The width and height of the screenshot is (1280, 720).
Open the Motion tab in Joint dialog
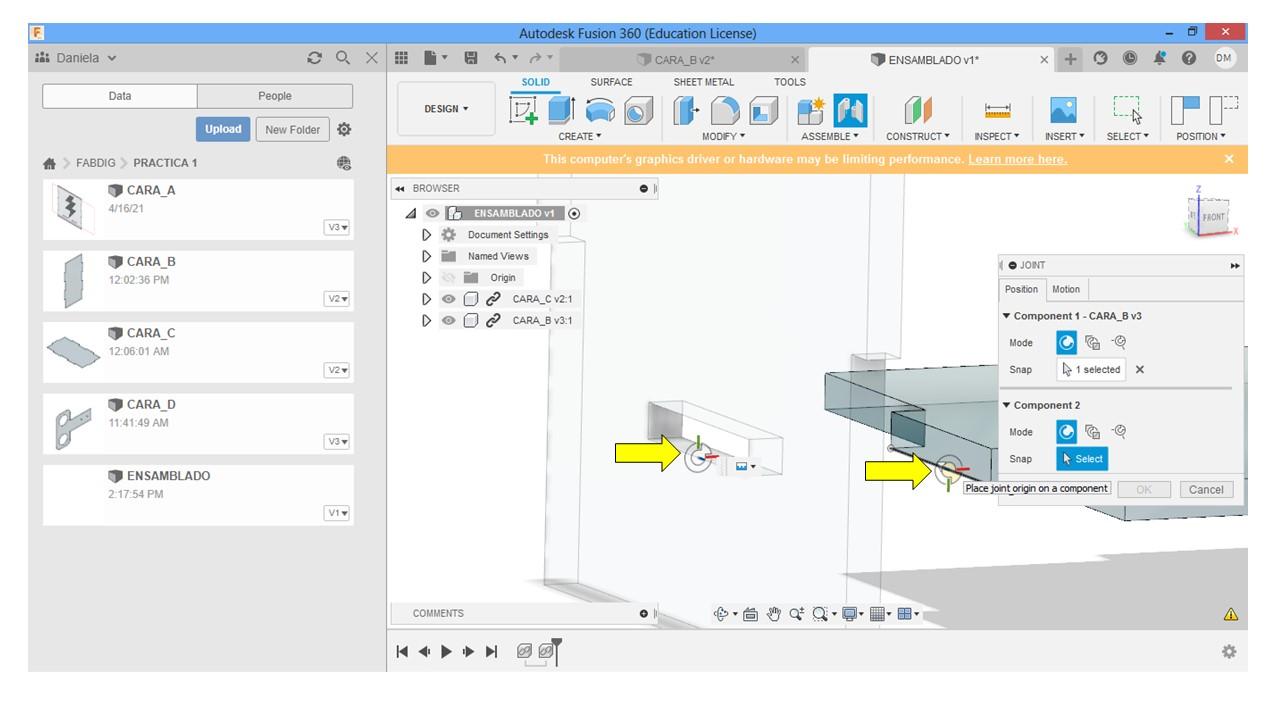tap(1066, 289)
